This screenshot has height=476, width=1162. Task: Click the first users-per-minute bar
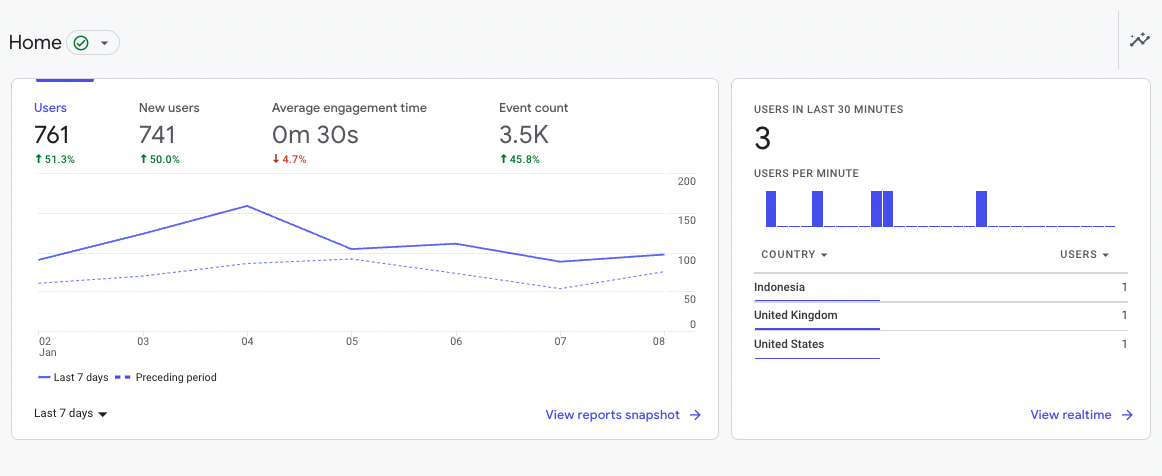[x=771, y=209]
